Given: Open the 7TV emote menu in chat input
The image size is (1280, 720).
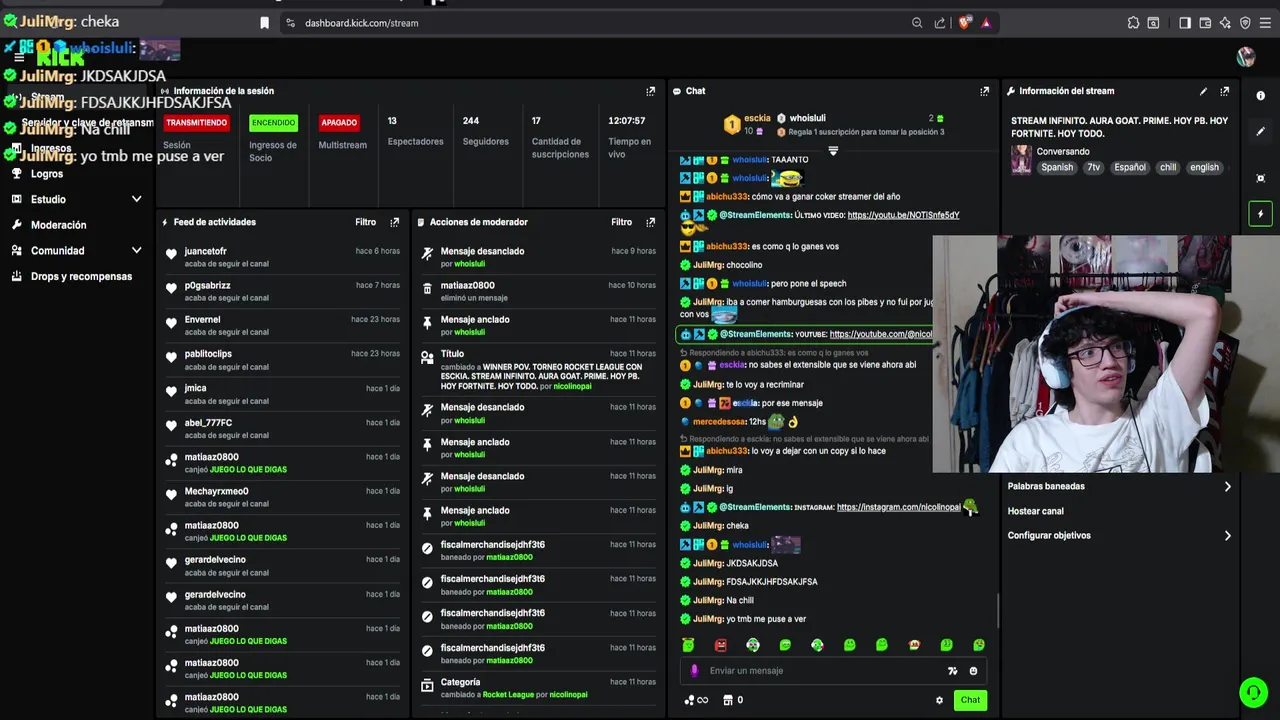Looking at the screenshot, I should (952, 671).
